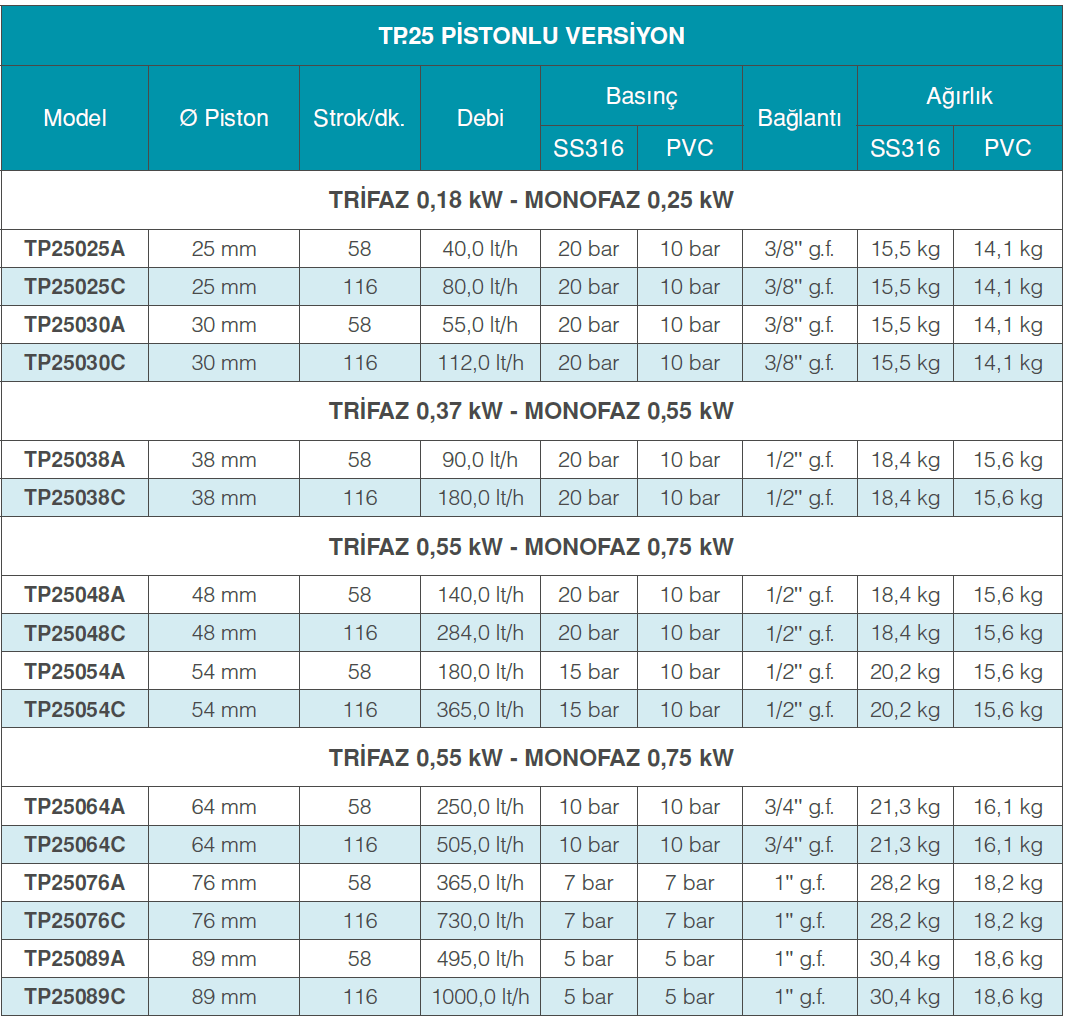Click 1" g.f. connection in TP25076C row
Image resolution: width=1065 pixels, height=1020 pixels.
799,921
